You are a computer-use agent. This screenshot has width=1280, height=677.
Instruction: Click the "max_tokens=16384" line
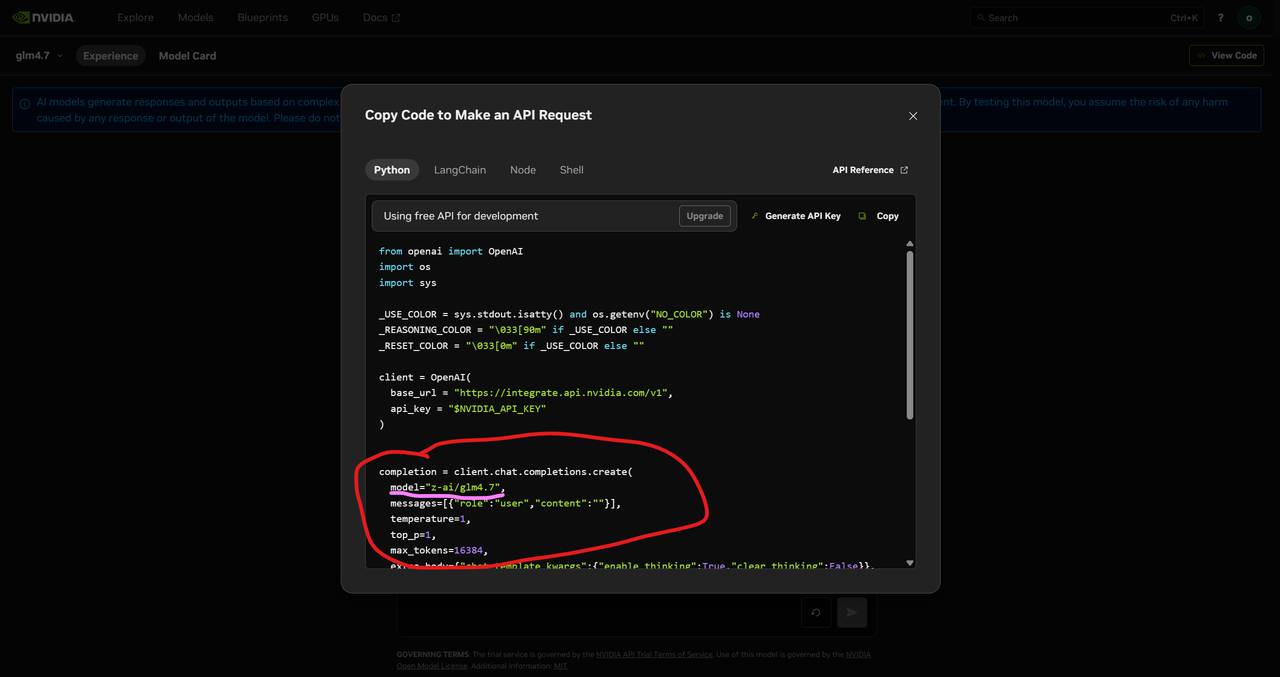click(x=439, y=551)
